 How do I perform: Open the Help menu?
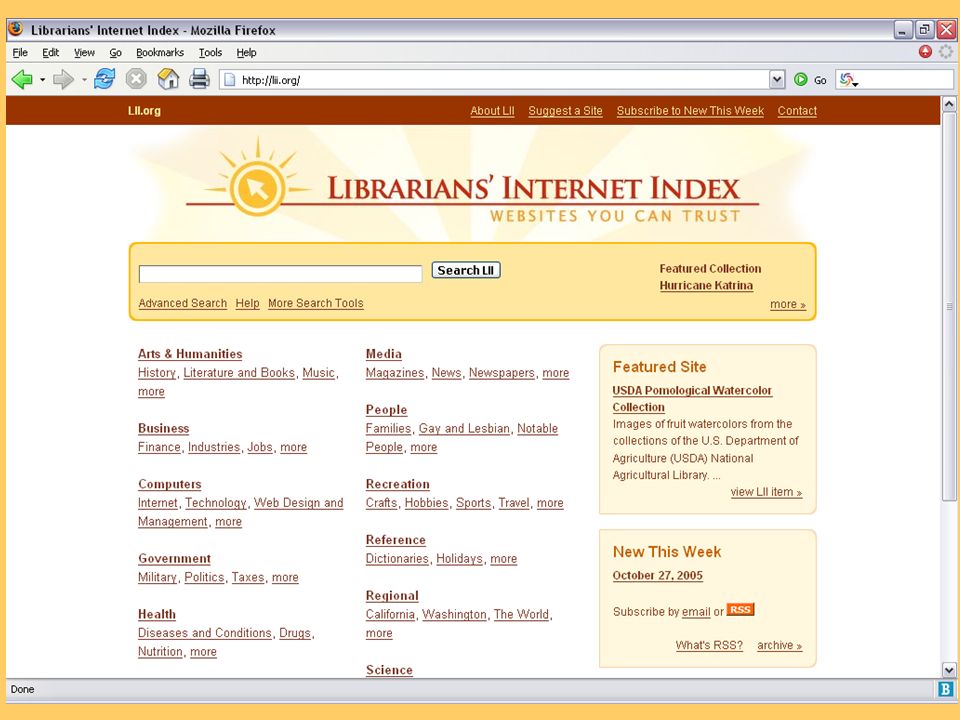(x=246, y=53)
